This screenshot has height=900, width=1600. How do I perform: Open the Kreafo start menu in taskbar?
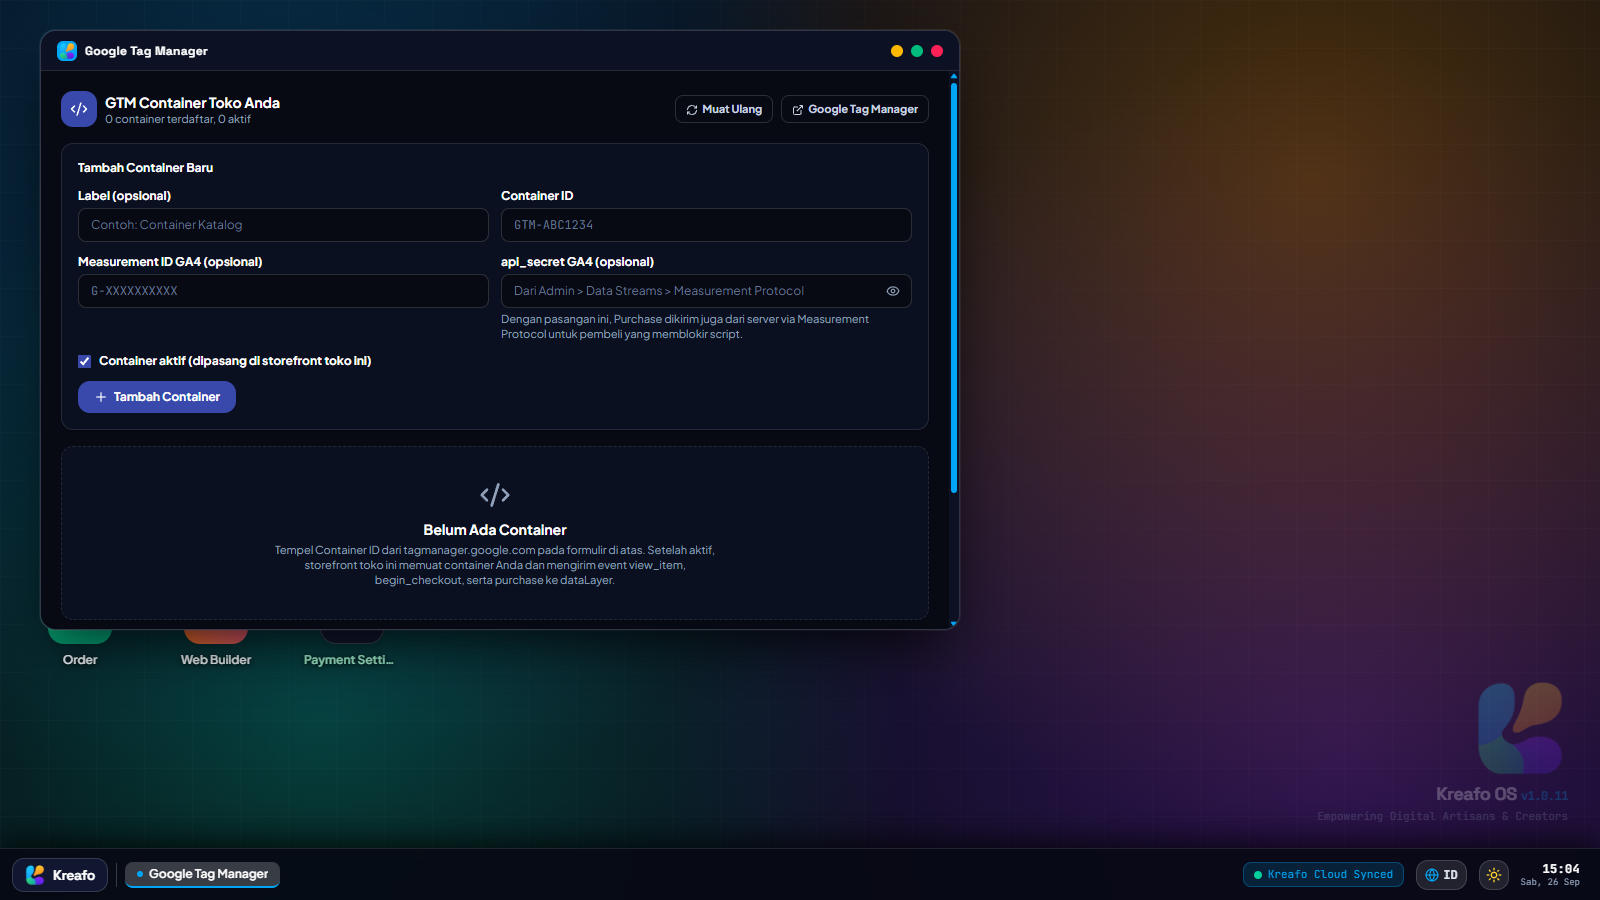pyautogui.click(x=60, y=875)
